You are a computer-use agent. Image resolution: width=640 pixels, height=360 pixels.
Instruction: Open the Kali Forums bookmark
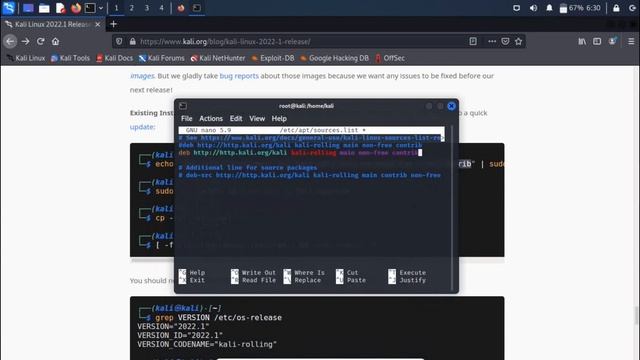click(161, 58)
